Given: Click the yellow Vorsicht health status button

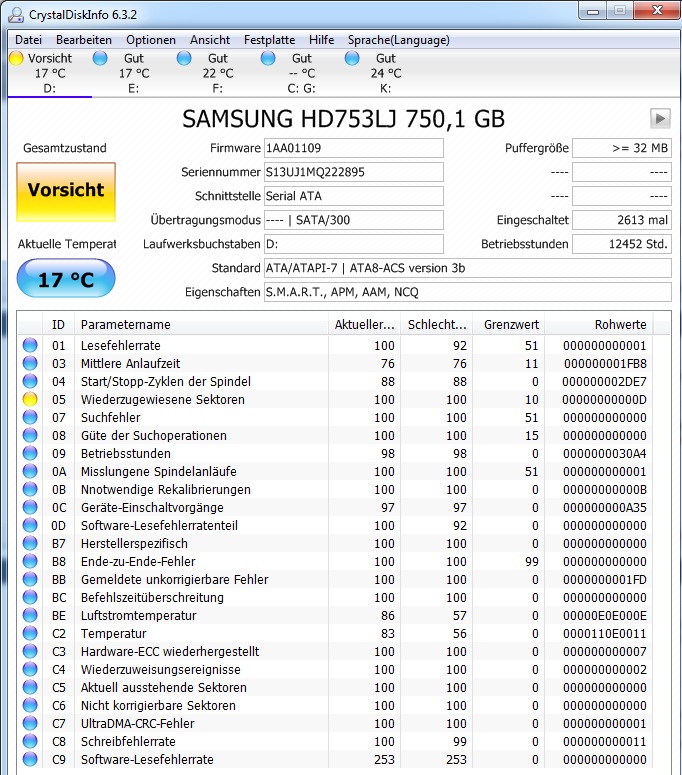Looking at the screenshot, I should [66, 191].
